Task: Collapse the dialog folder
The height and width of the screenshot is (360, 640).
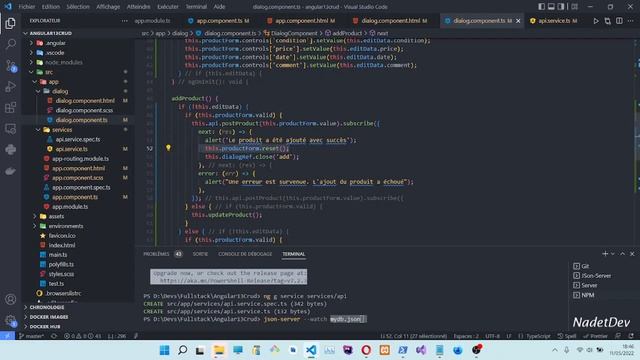Action: [38, 91]
